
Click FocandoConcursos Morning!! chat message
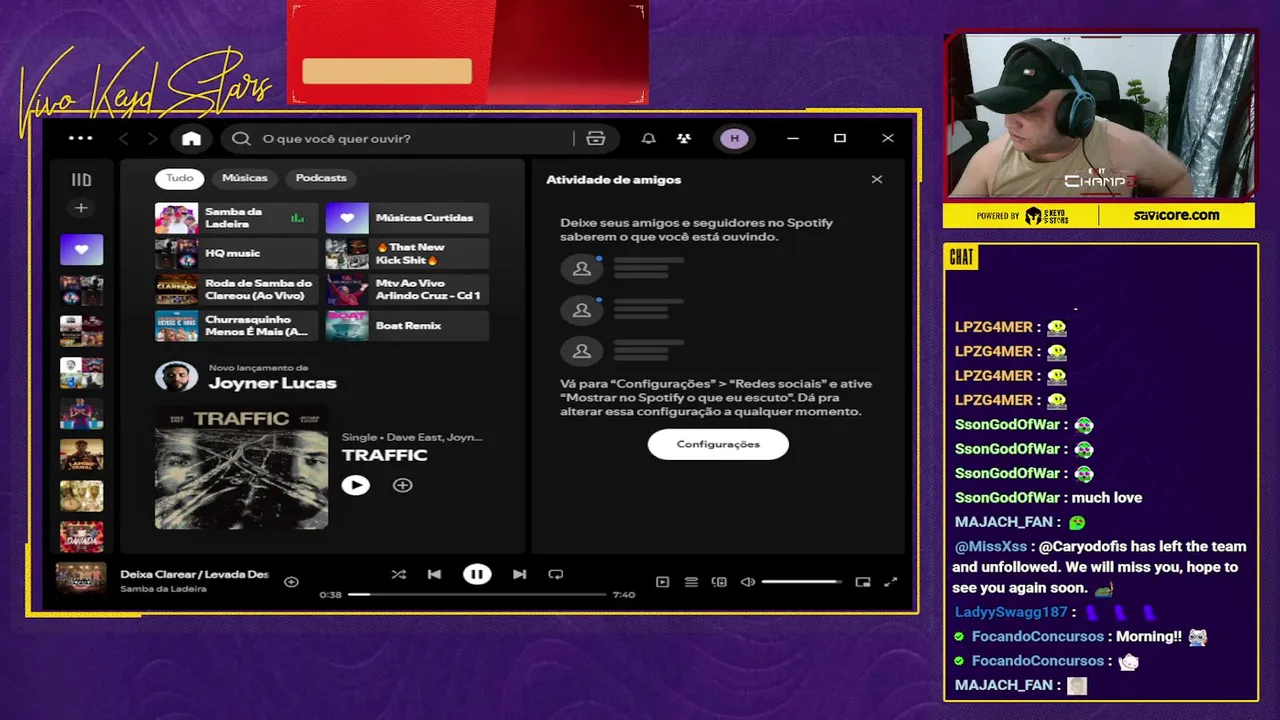[x=1083, y=637]
